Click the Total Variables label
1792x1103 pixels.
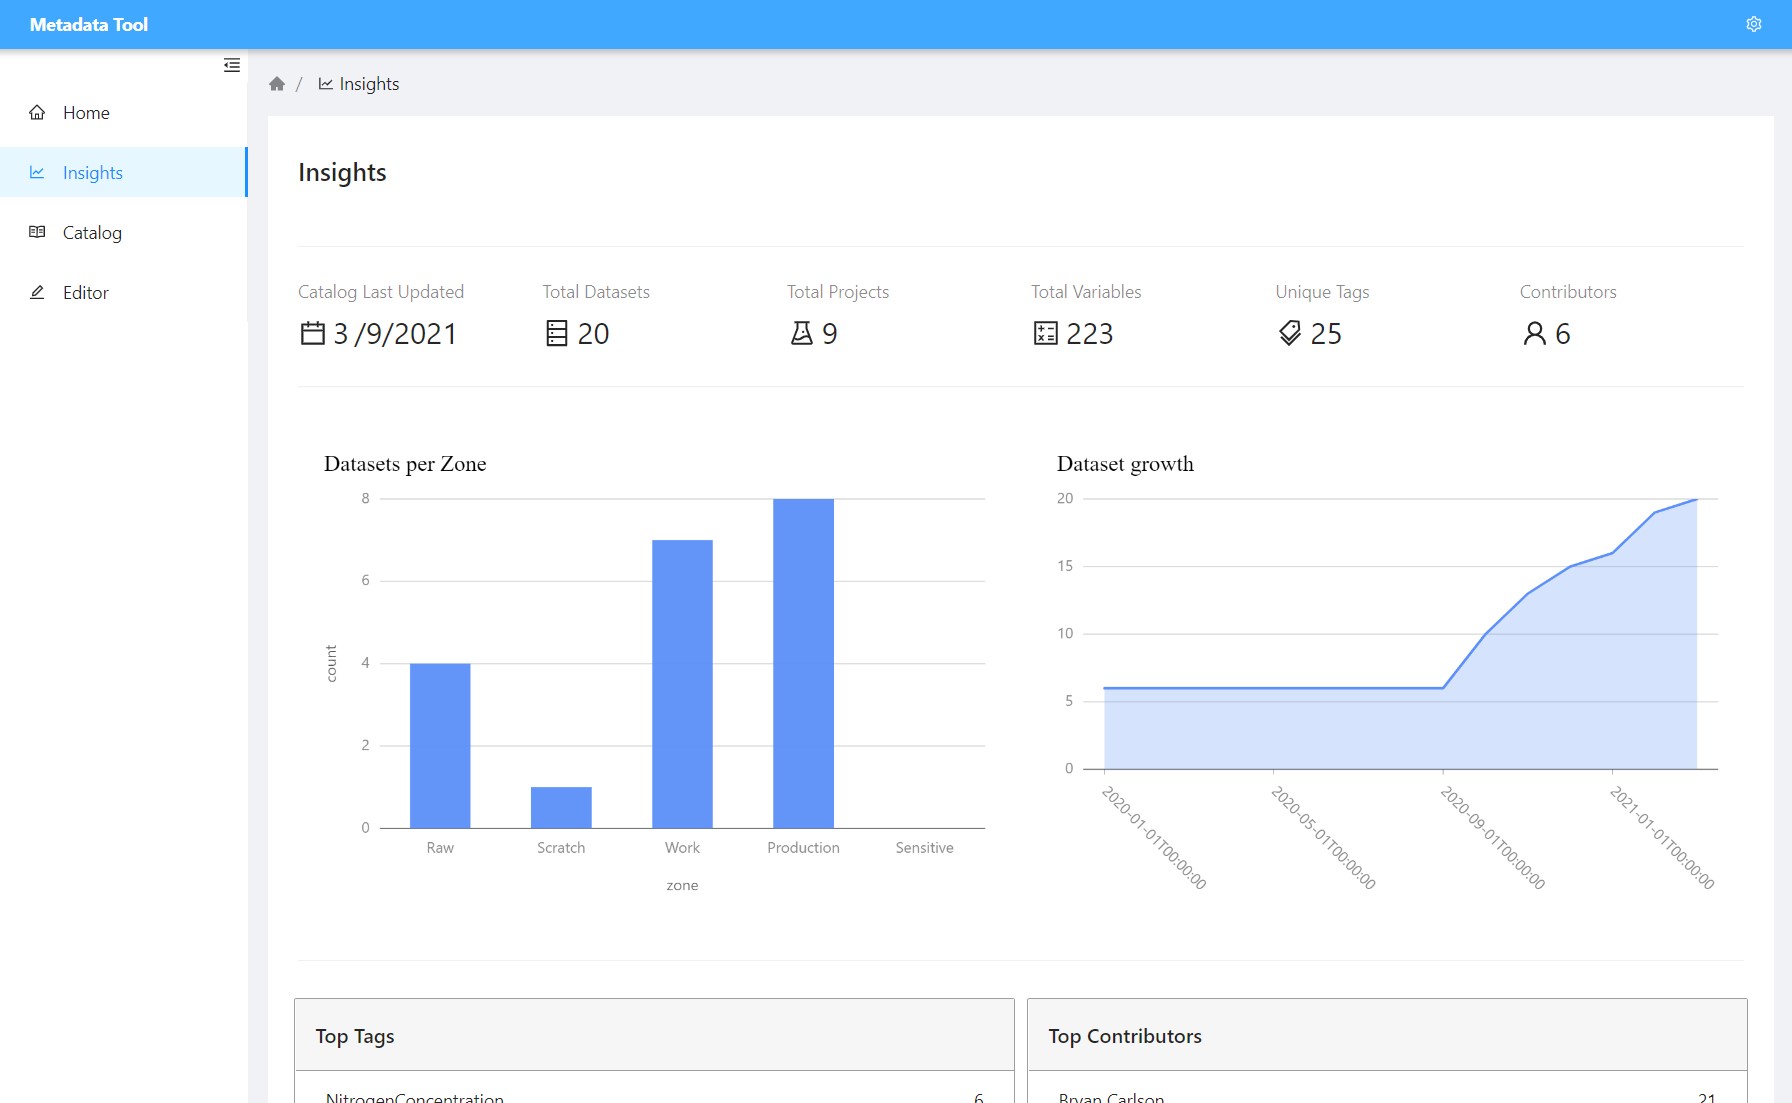1086,292
